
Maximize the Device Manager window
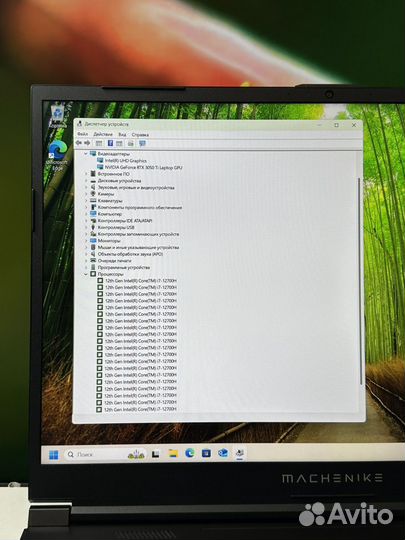336,125
